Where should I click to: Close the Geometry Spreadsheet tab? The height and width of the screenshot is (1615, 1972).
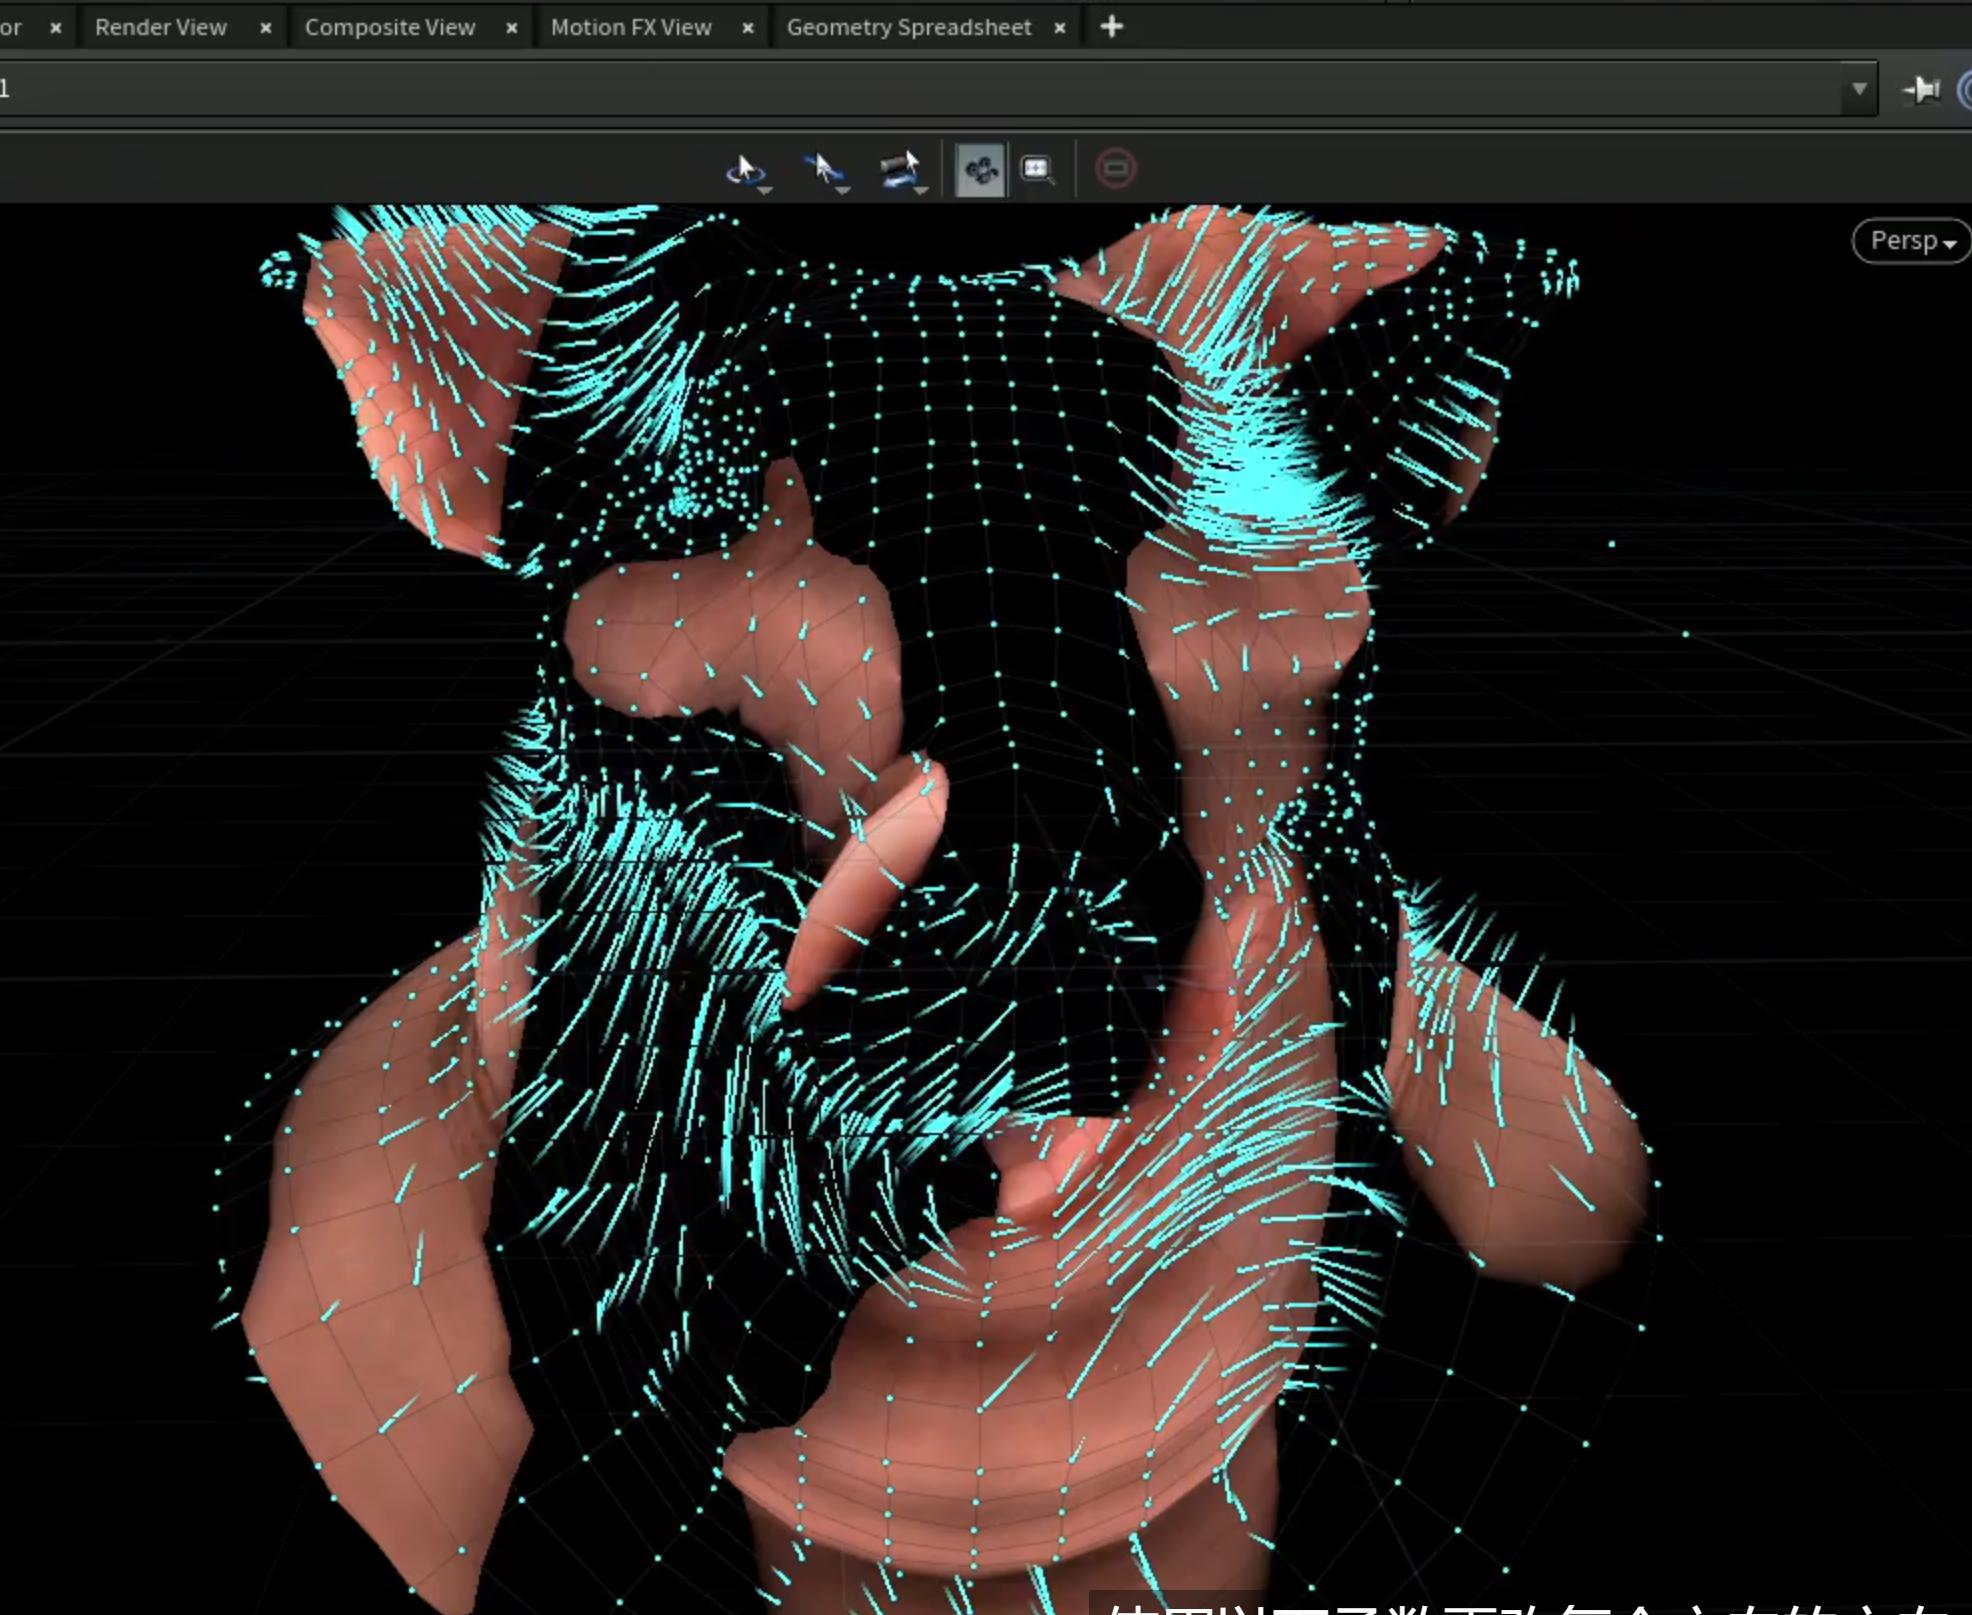coord(1060,28)
